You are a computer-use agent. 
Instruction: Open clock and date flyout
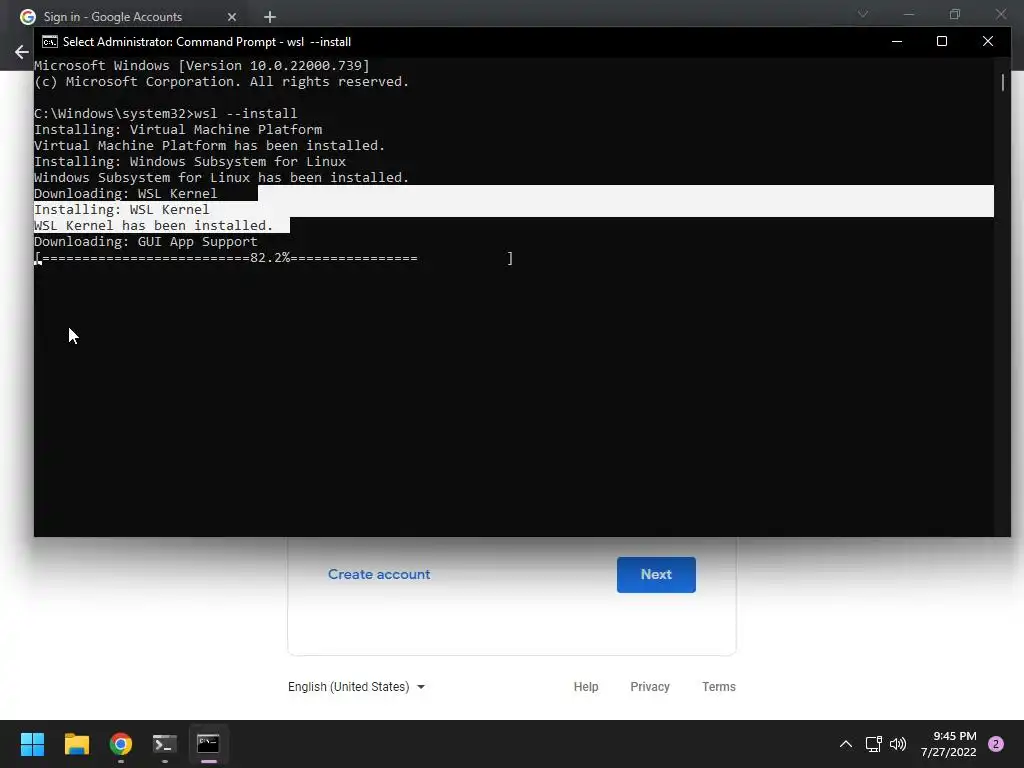tap(948, 744)
